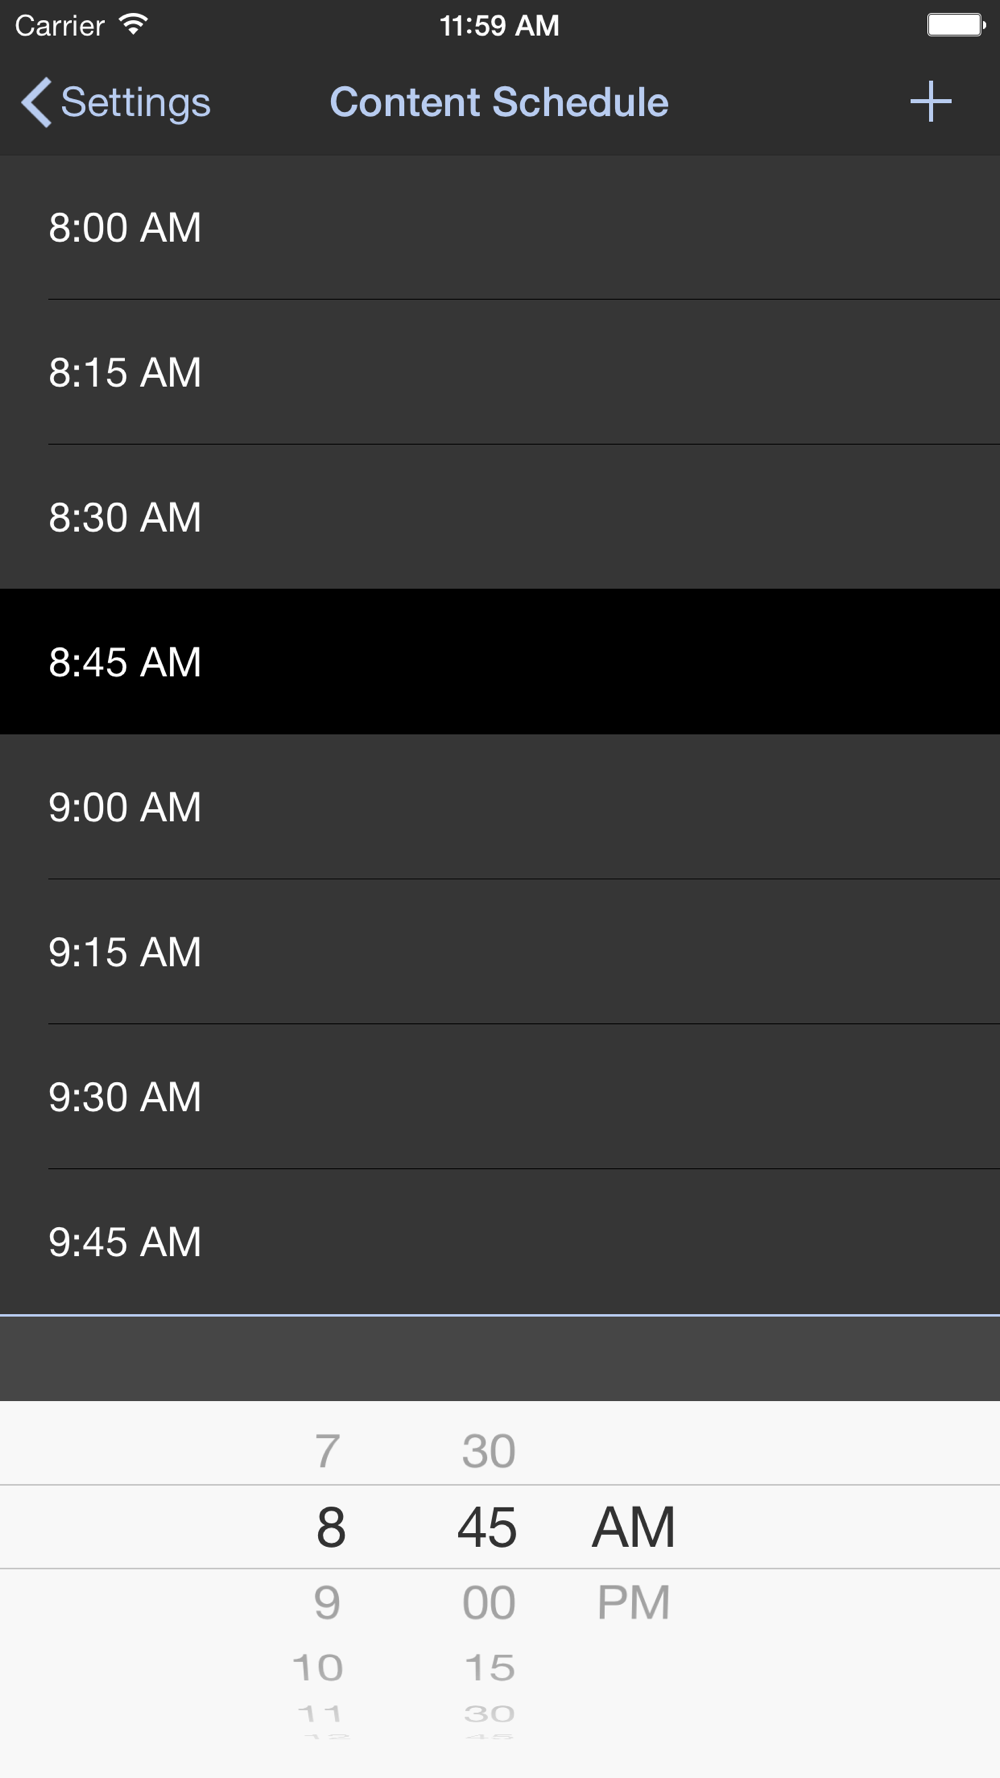Open the 8:30 AM row
This screenshot has width=1000, height=1778.
pos(500,517)
